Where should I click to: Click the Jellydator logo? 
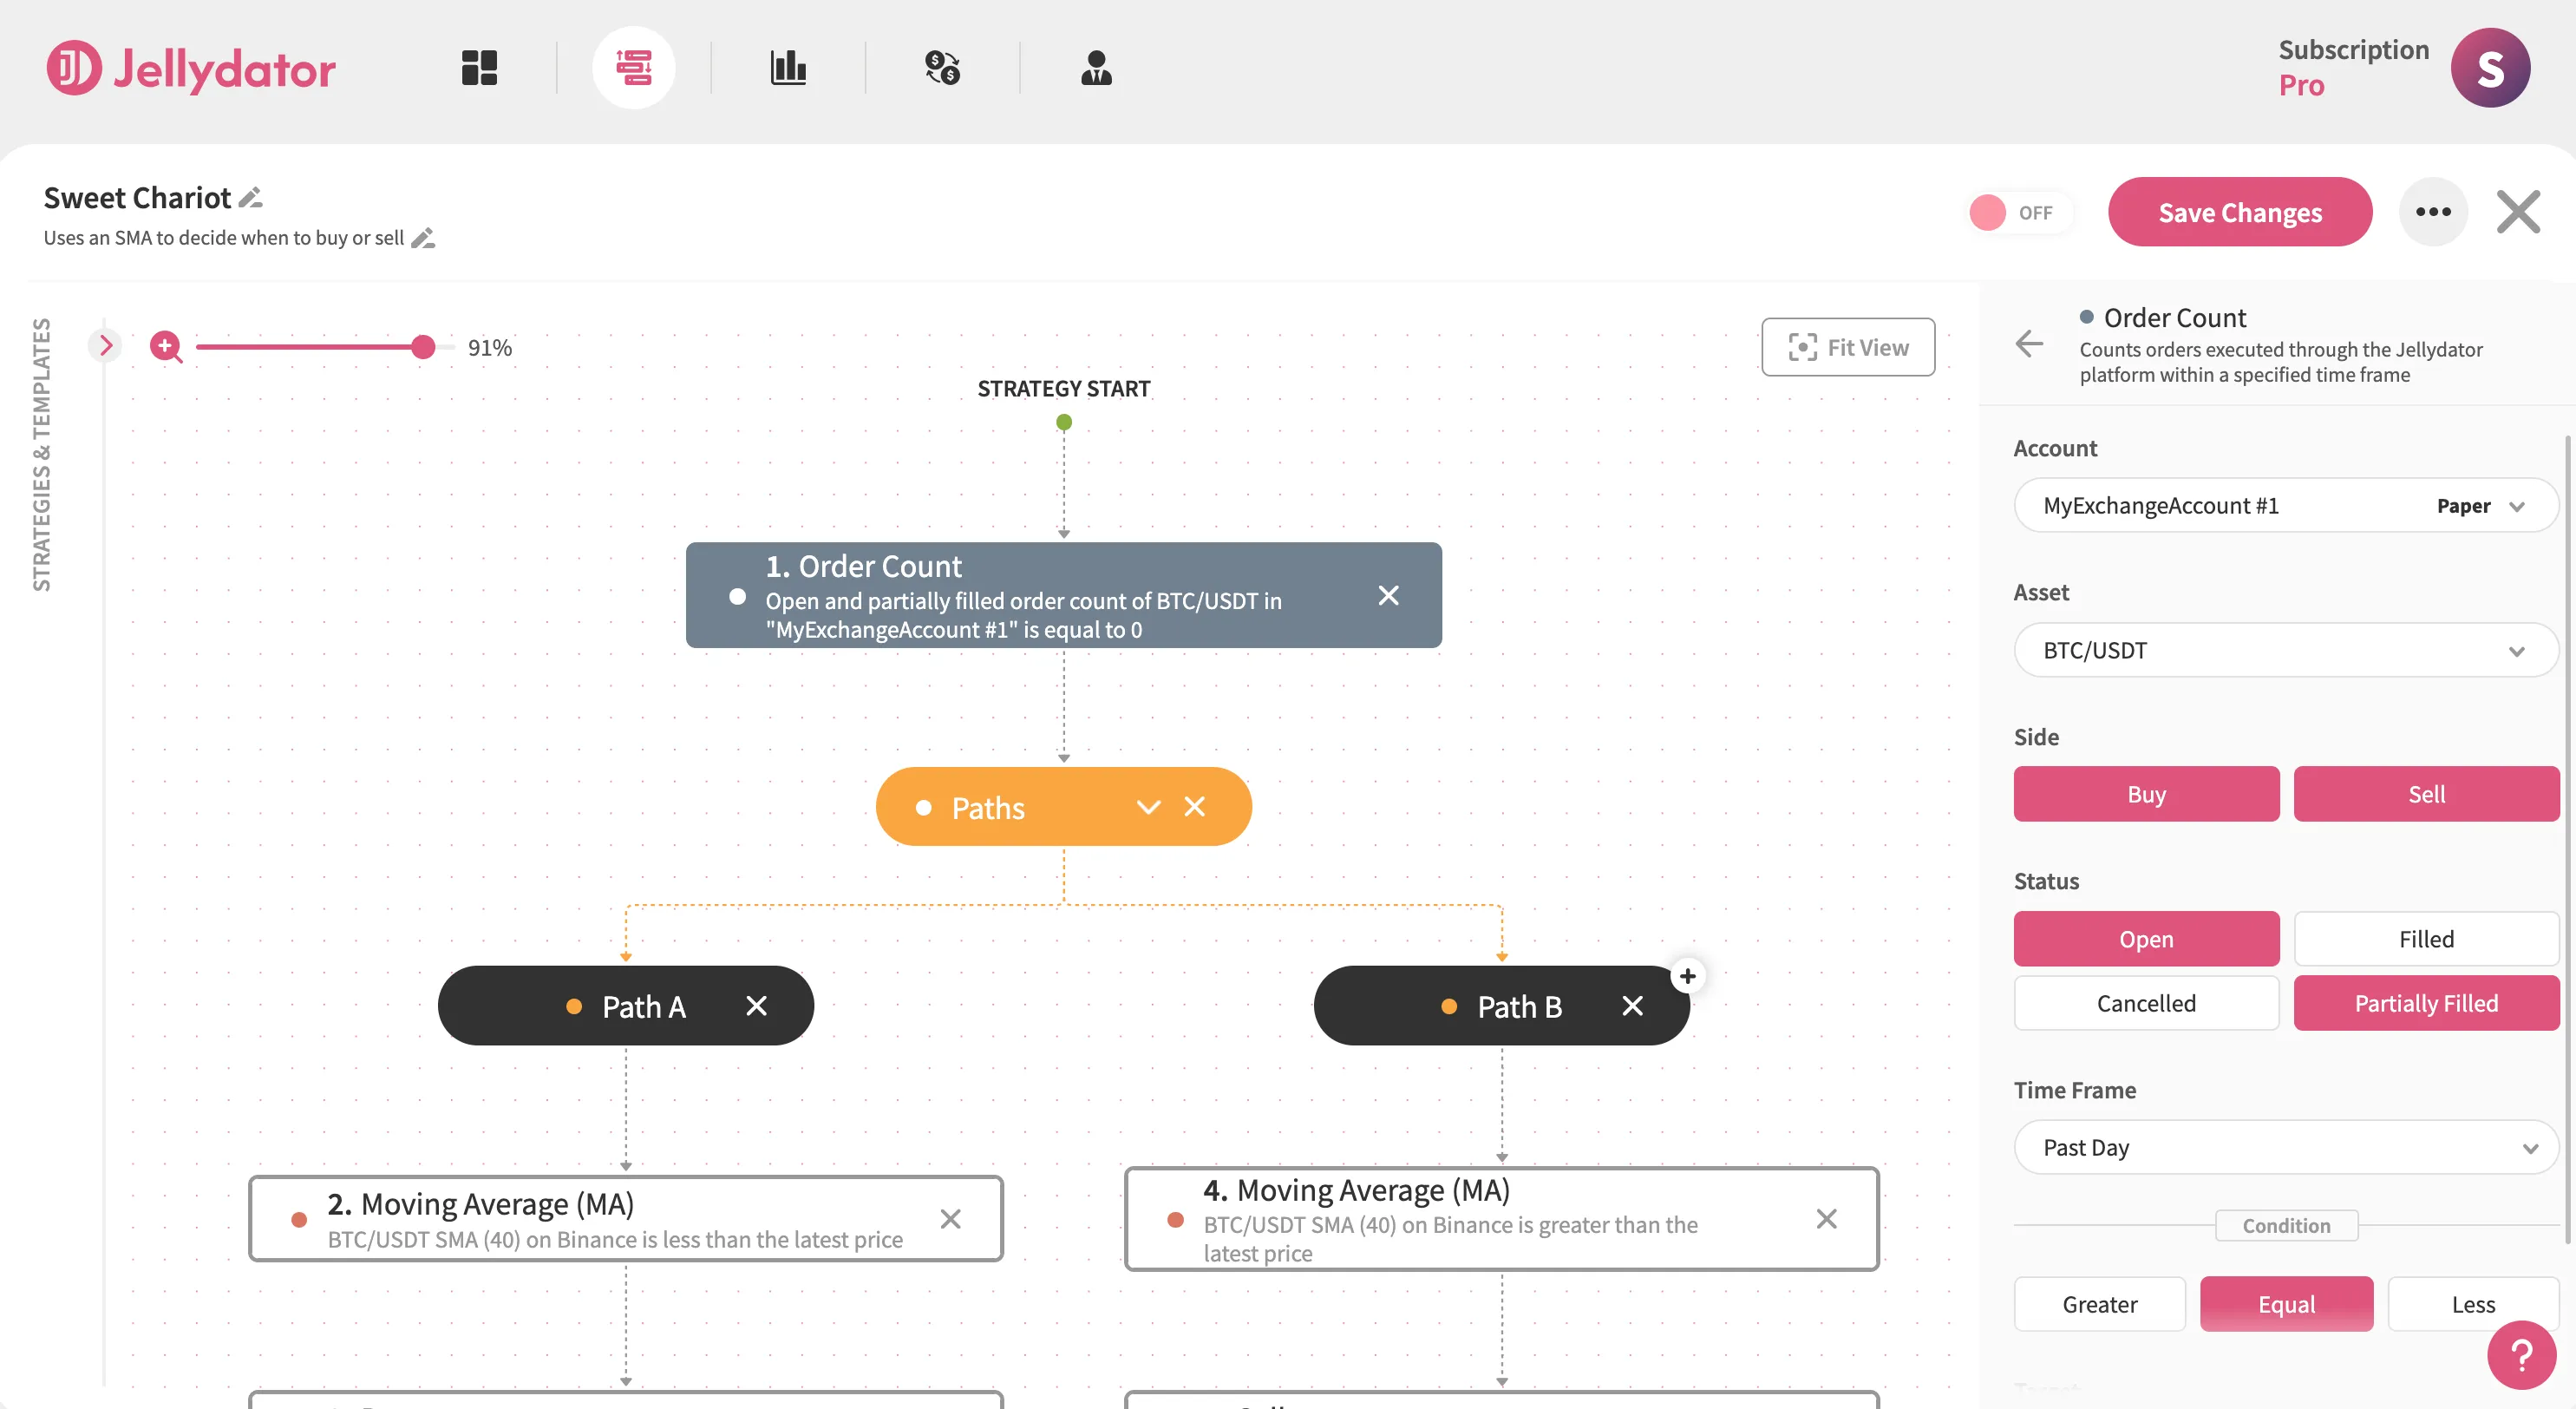(190, 68)
